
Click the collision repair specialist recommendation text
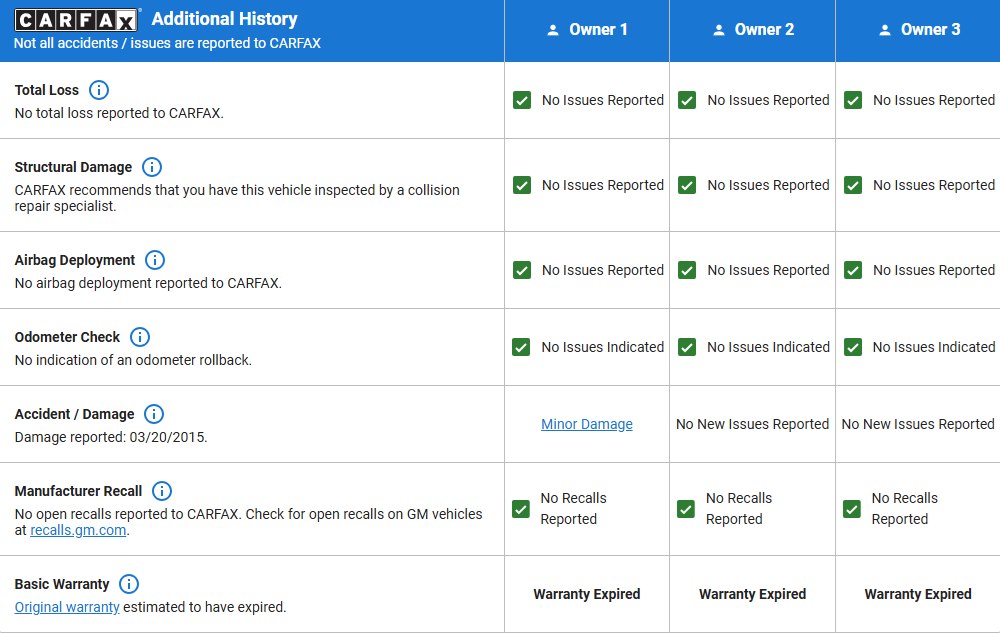pos(237,198)
